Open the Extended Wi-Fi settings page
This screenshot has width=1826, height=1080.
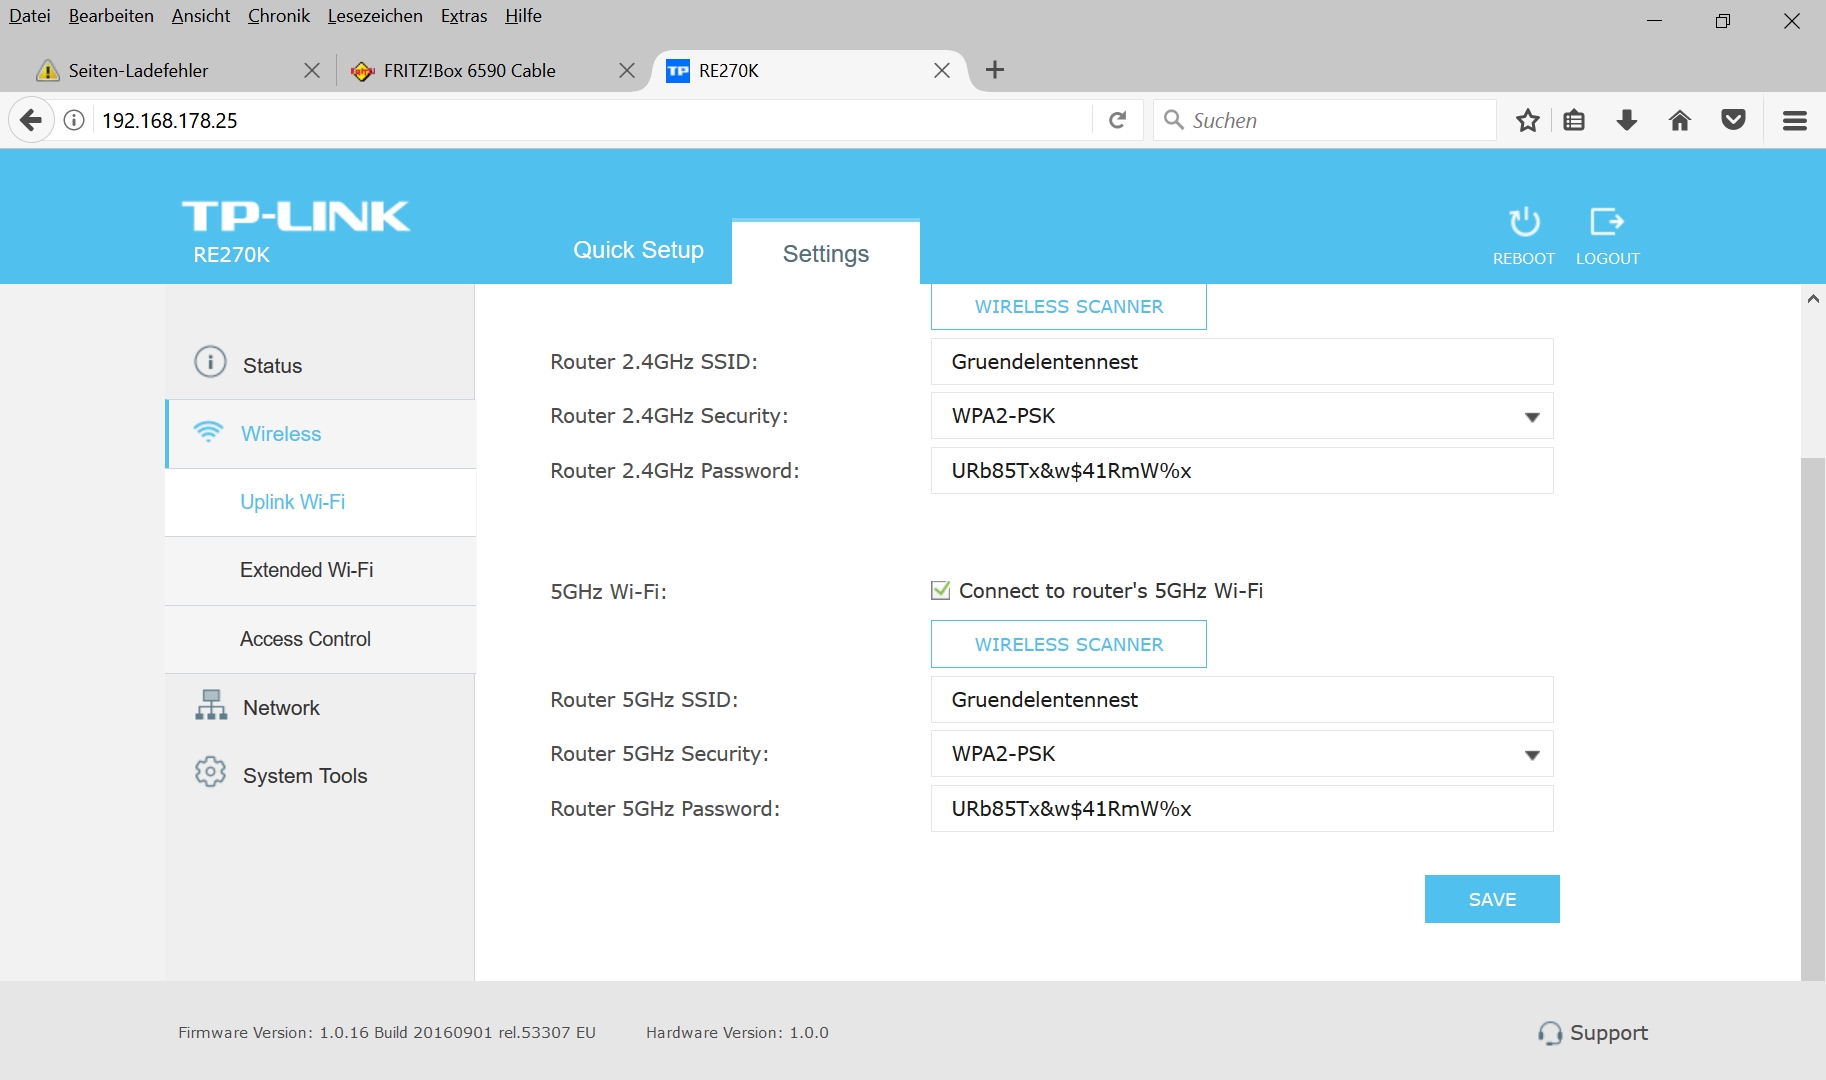[320, 570]
